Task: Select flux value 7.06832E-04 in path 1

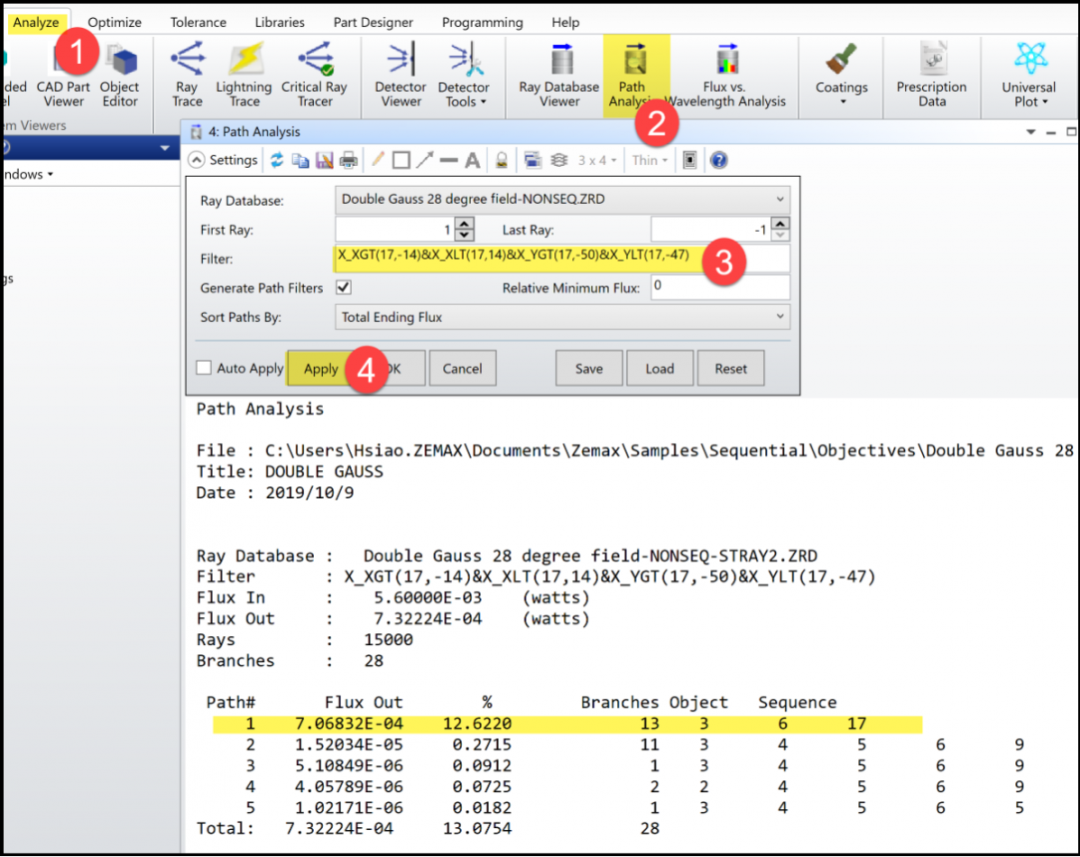Action: coord(349,723)
